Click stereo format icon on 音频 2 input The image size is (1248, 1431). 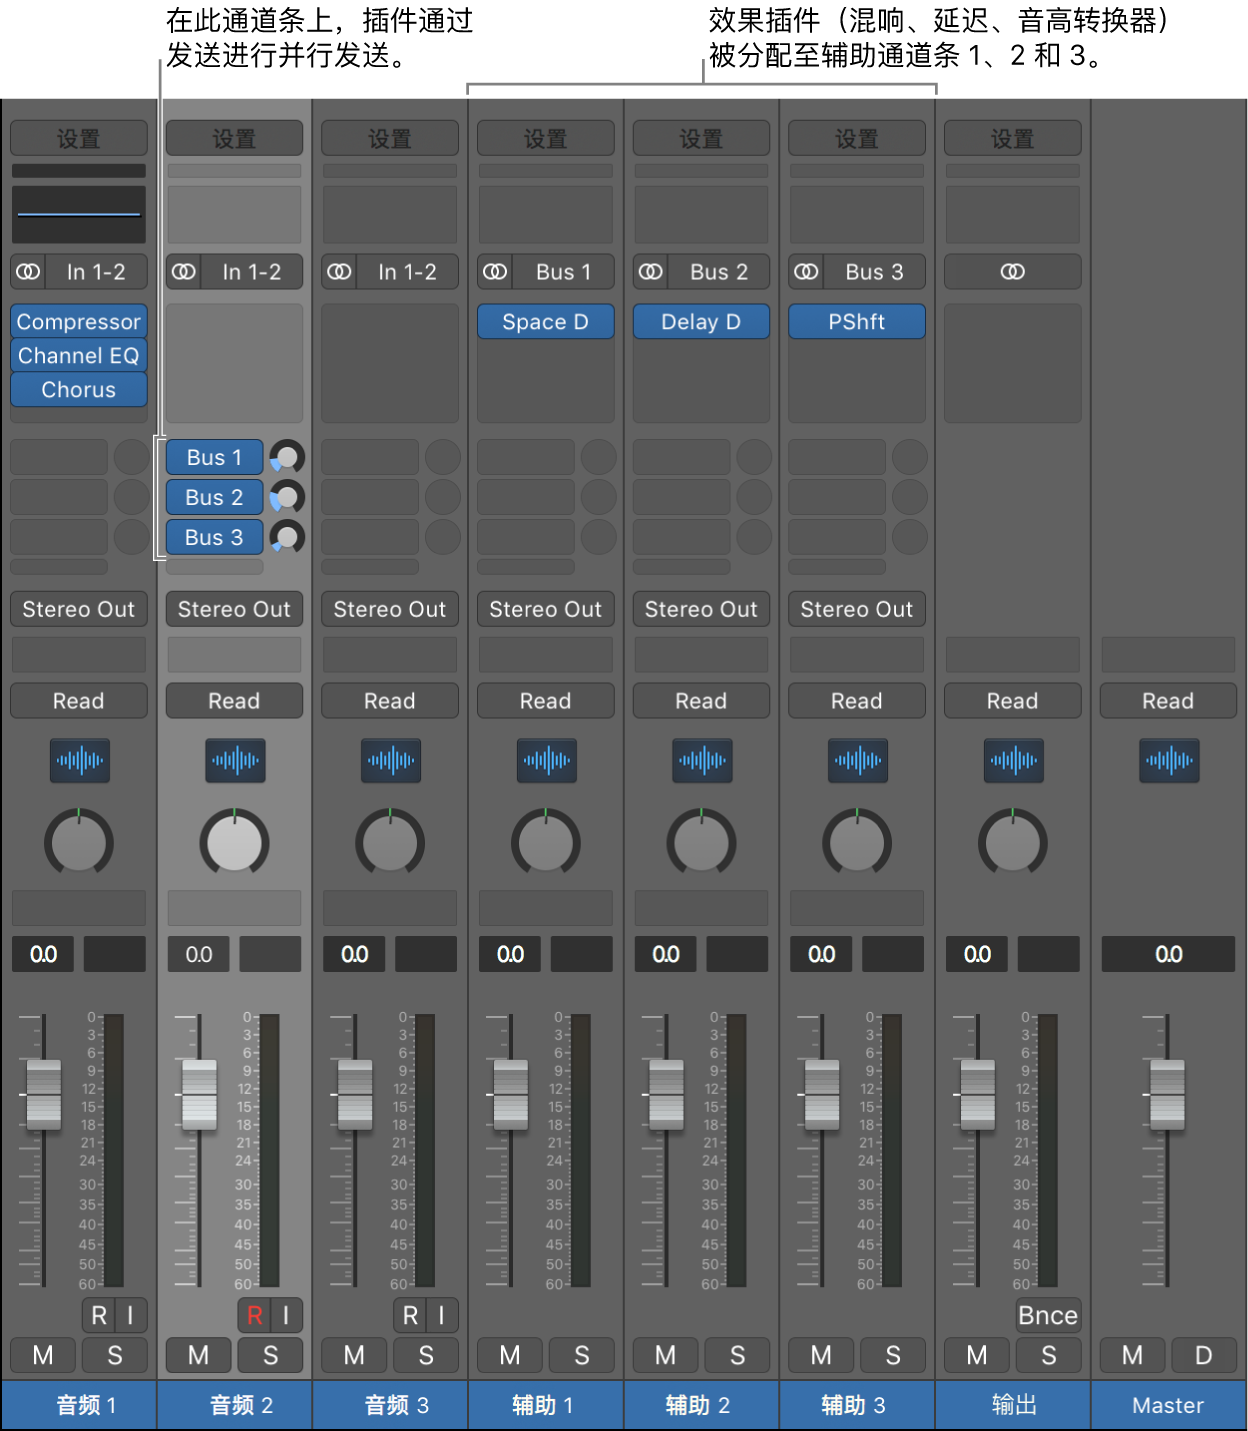[183, 272]
